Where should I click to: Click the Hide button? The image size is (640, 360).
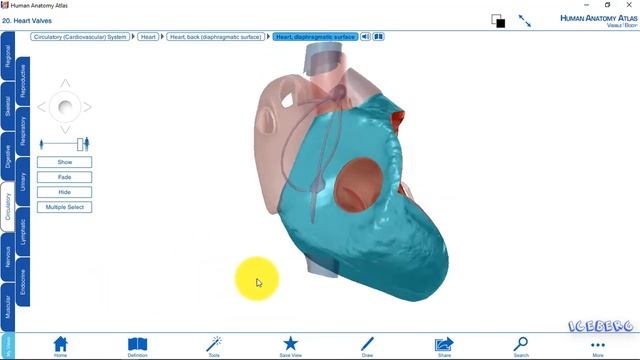64,192
